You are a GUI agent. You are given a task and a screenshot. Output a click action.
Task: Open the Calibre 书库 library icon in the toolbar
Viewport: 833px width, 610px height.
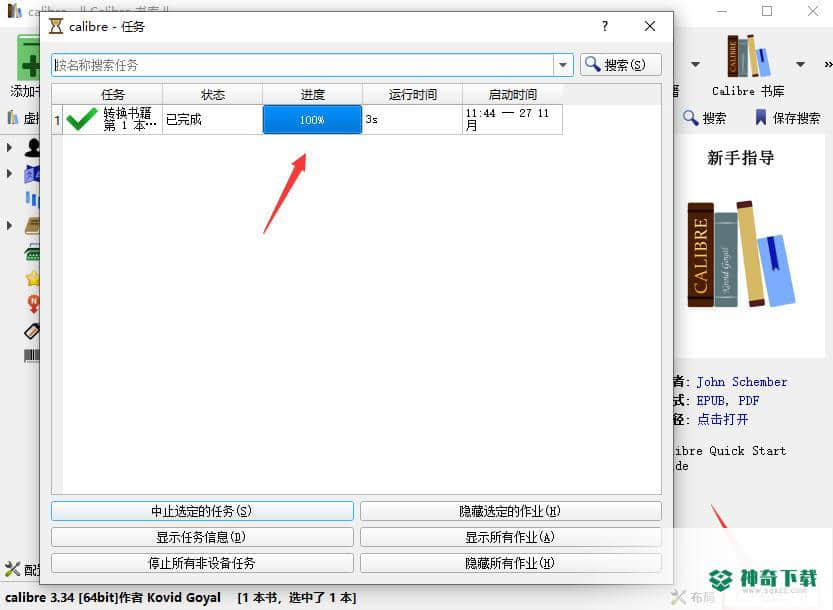748,56
